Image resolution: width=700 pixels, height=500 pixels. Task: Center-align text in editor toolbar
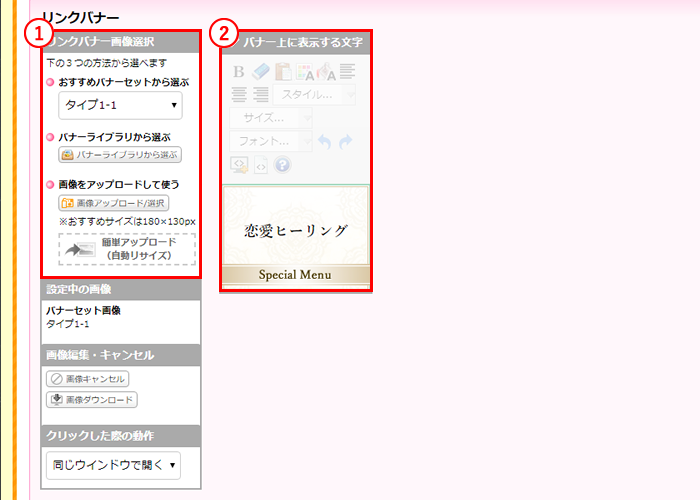click(239, 94)
